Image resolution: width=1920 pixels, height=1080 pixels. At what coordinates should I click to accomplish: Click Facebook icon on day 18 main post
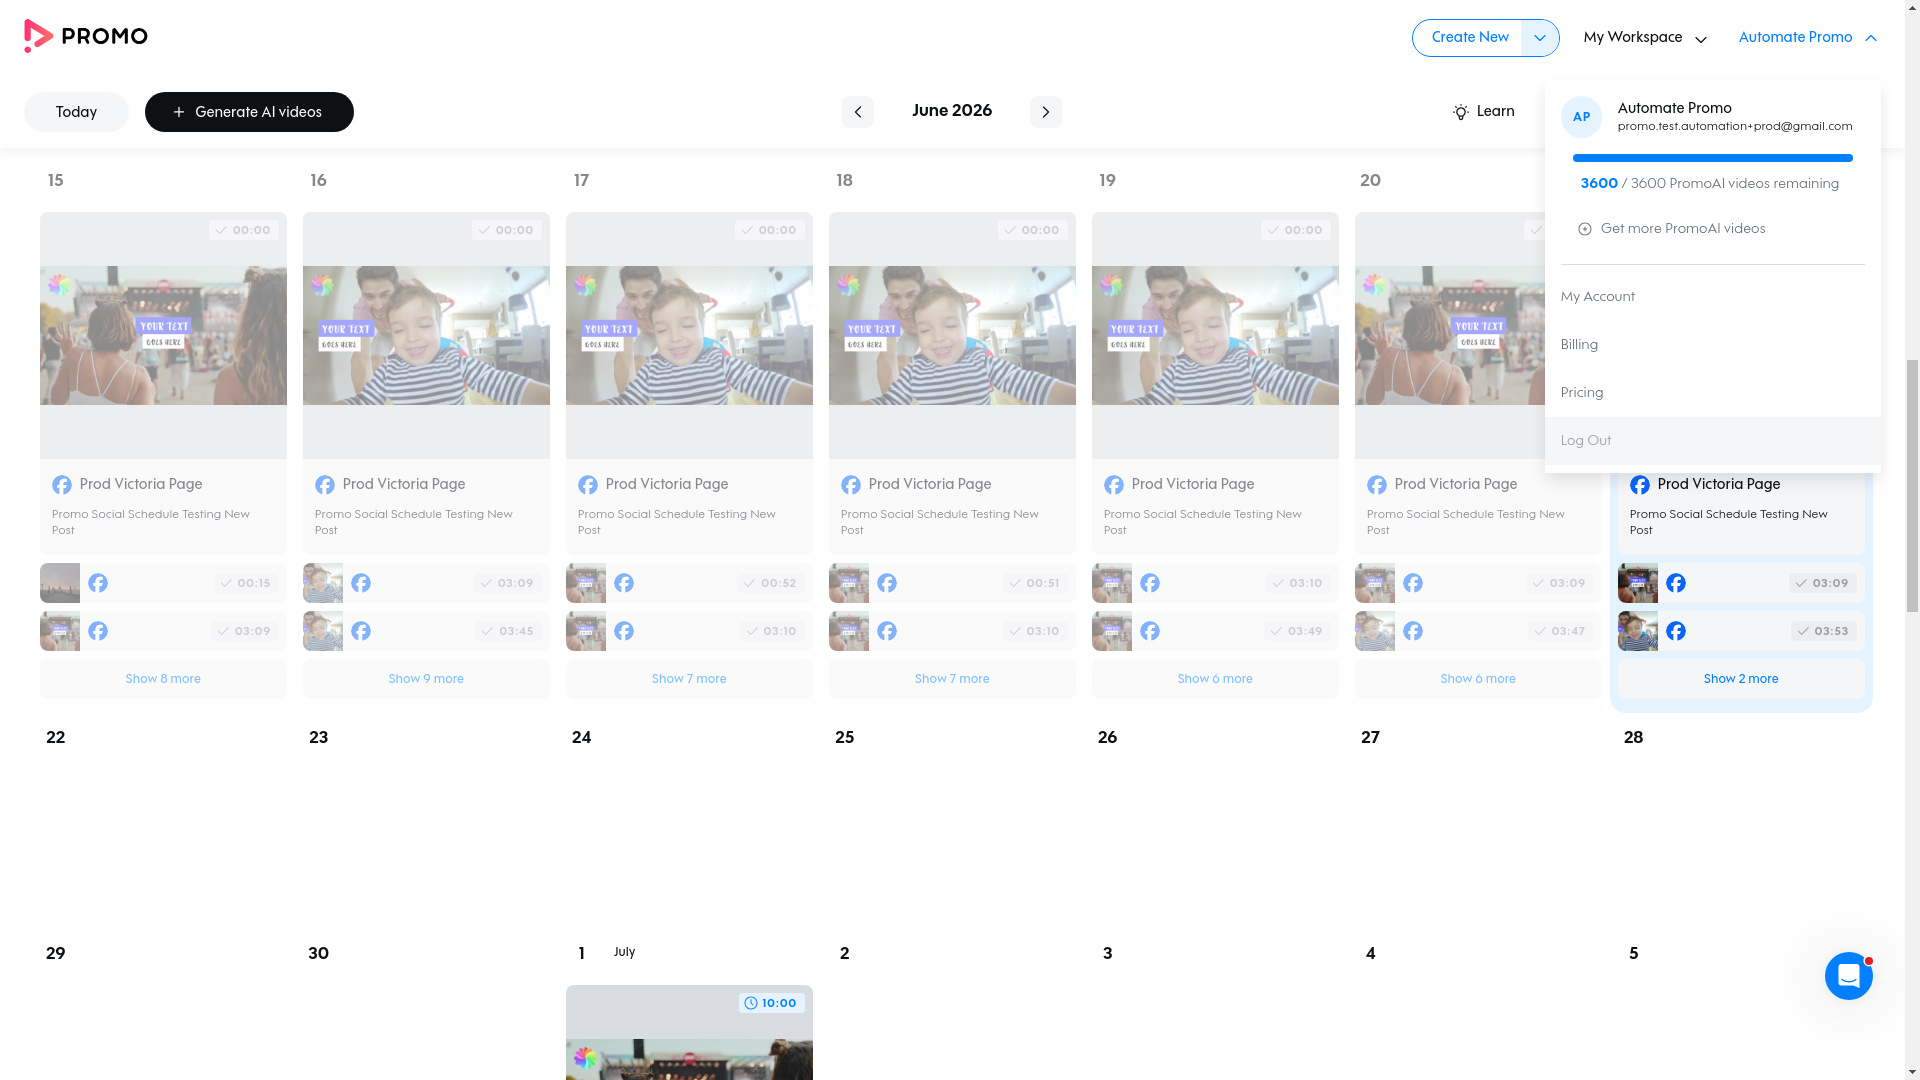[851, 485]
